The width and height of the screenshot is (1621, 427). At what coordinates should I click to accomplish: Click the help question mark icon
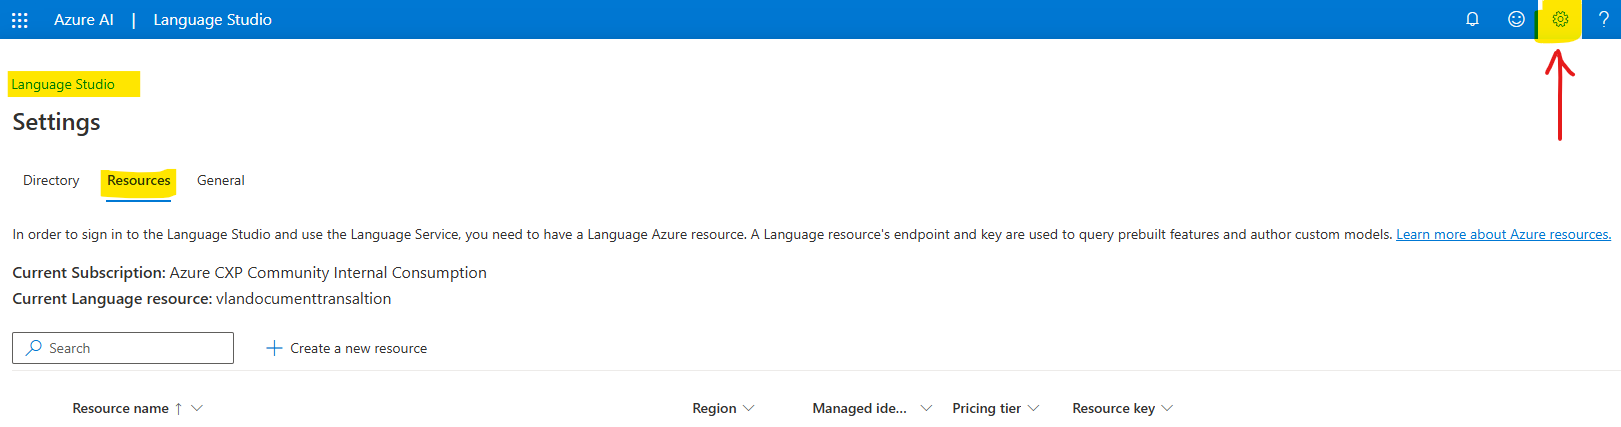[x=1603, y=19]
